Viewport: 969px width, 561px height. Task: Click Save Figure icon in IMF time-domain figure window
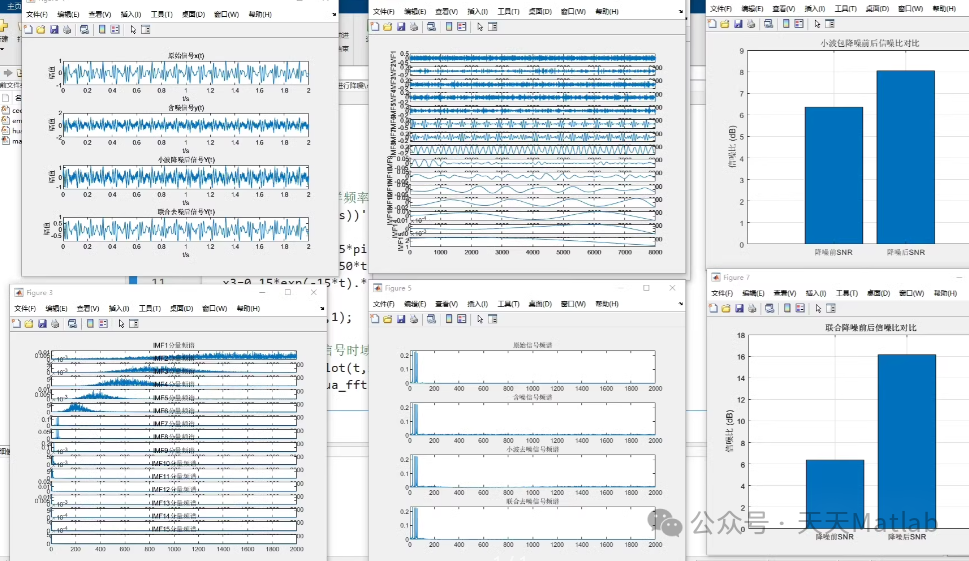[x=400, y=27]
